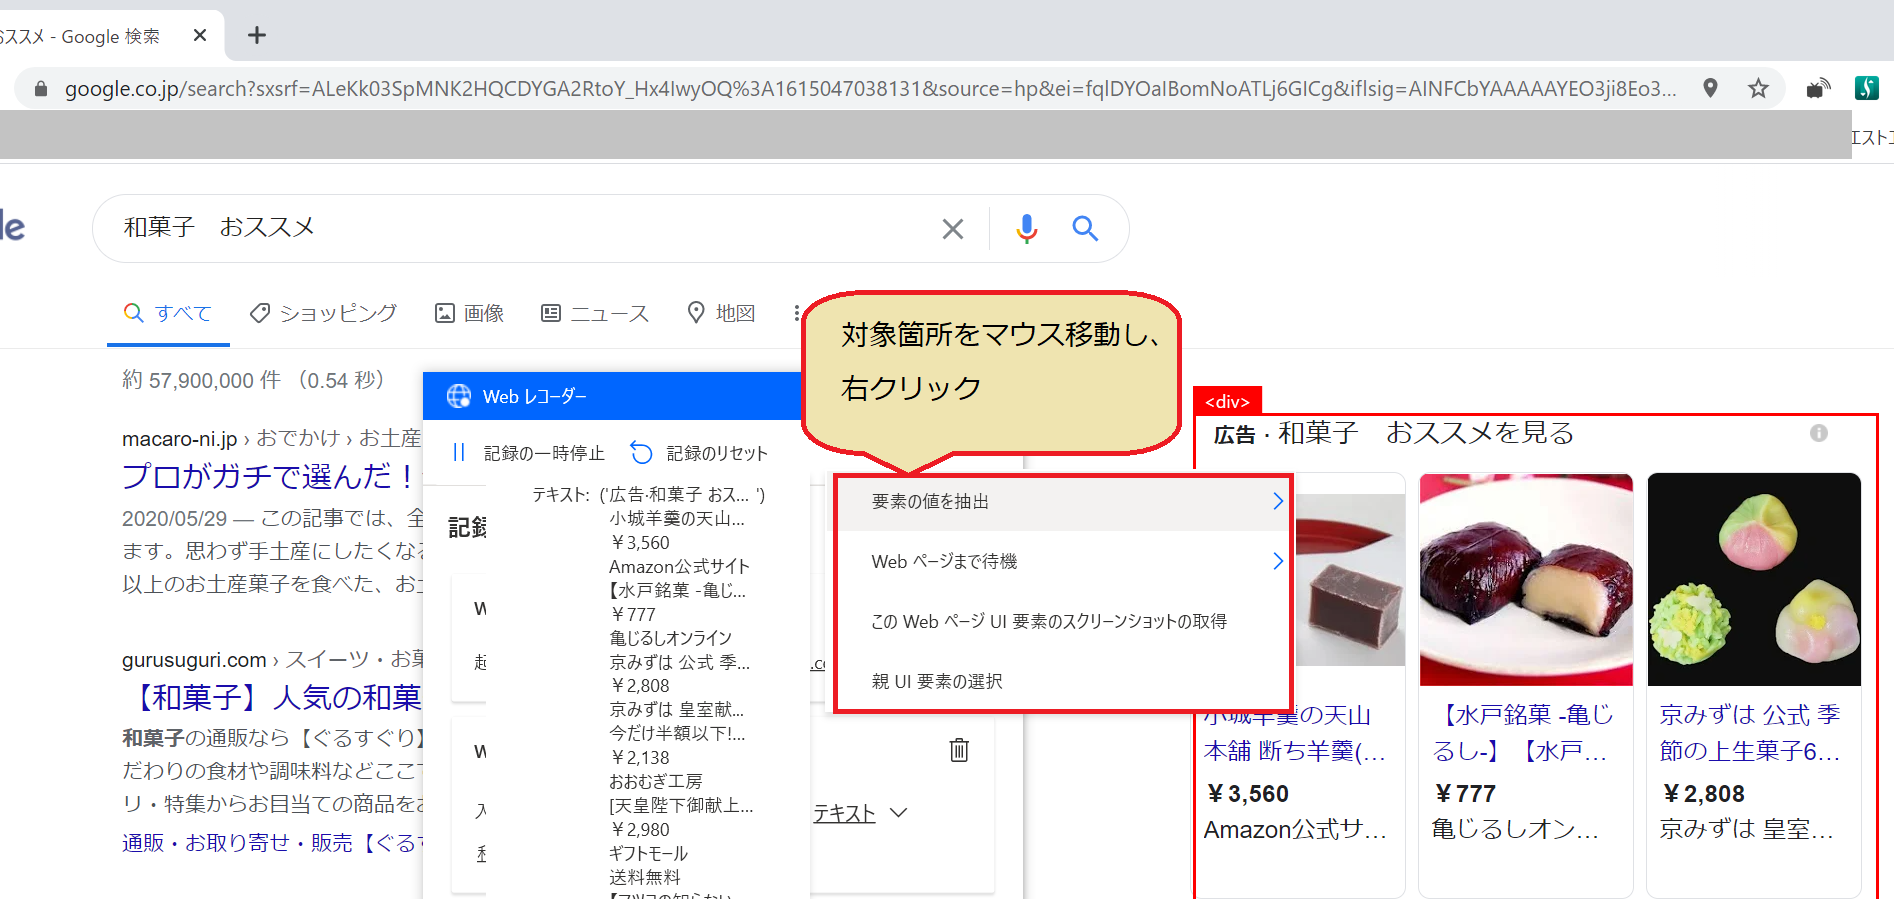Select the すべて search tab
1894x899 pixels.
point(168,314)
